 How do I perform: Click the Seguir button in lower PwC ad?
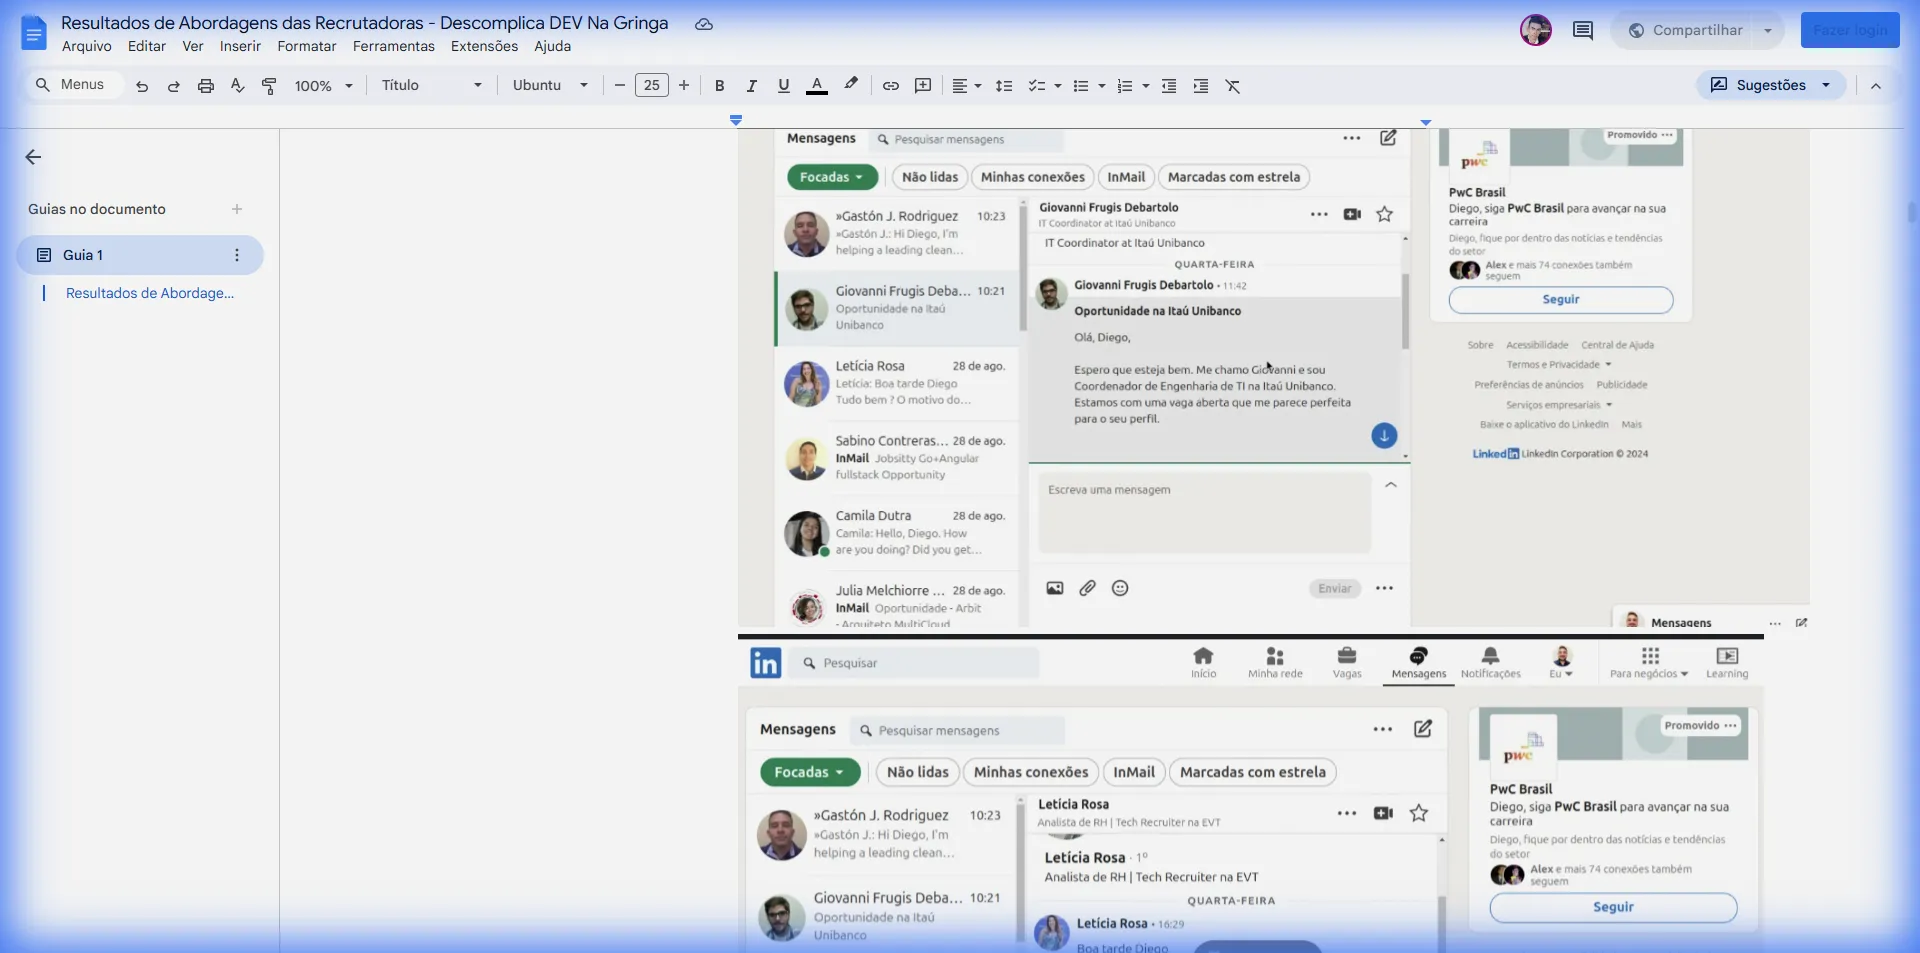coord(1613,907)
